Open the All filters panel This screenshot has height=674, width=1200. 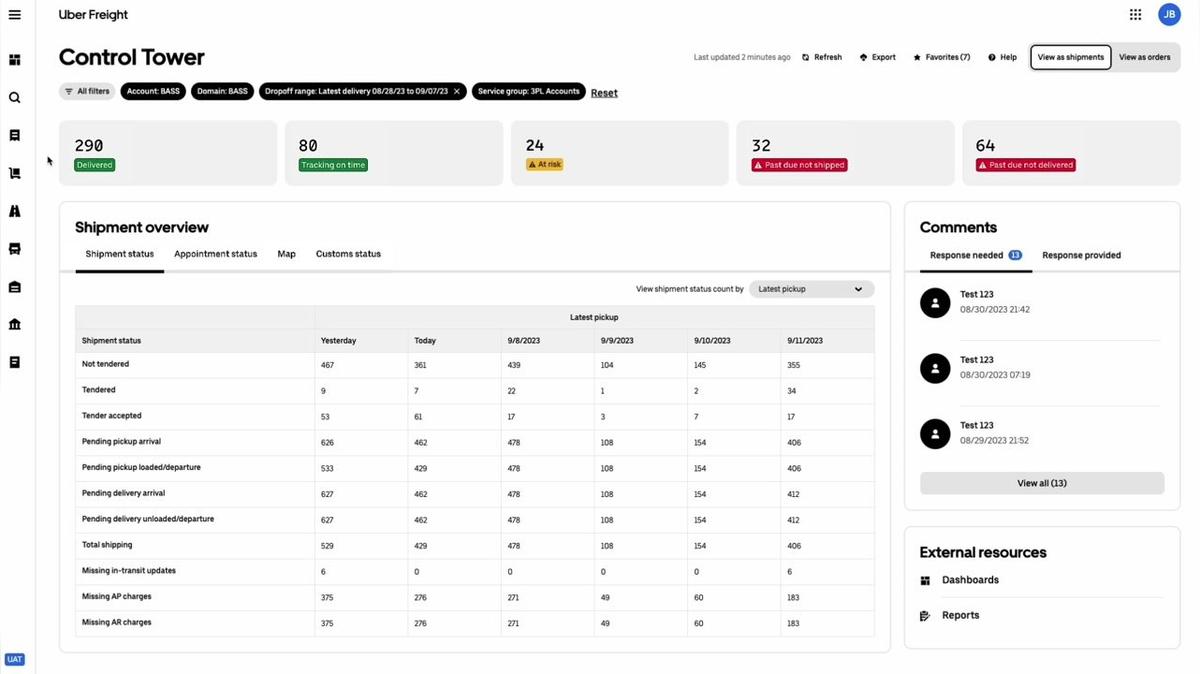coord(87,92)
